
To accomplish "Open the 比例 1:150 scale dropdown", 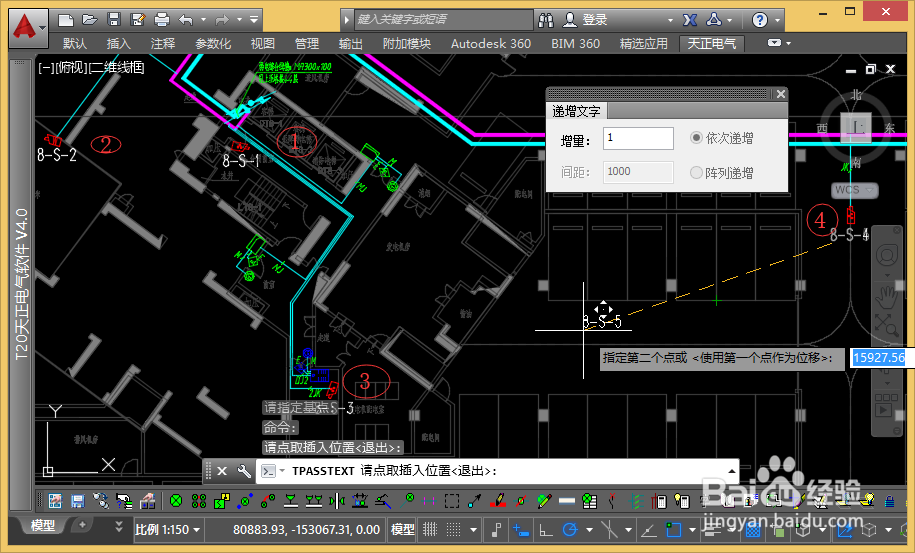I will [168, 530].
